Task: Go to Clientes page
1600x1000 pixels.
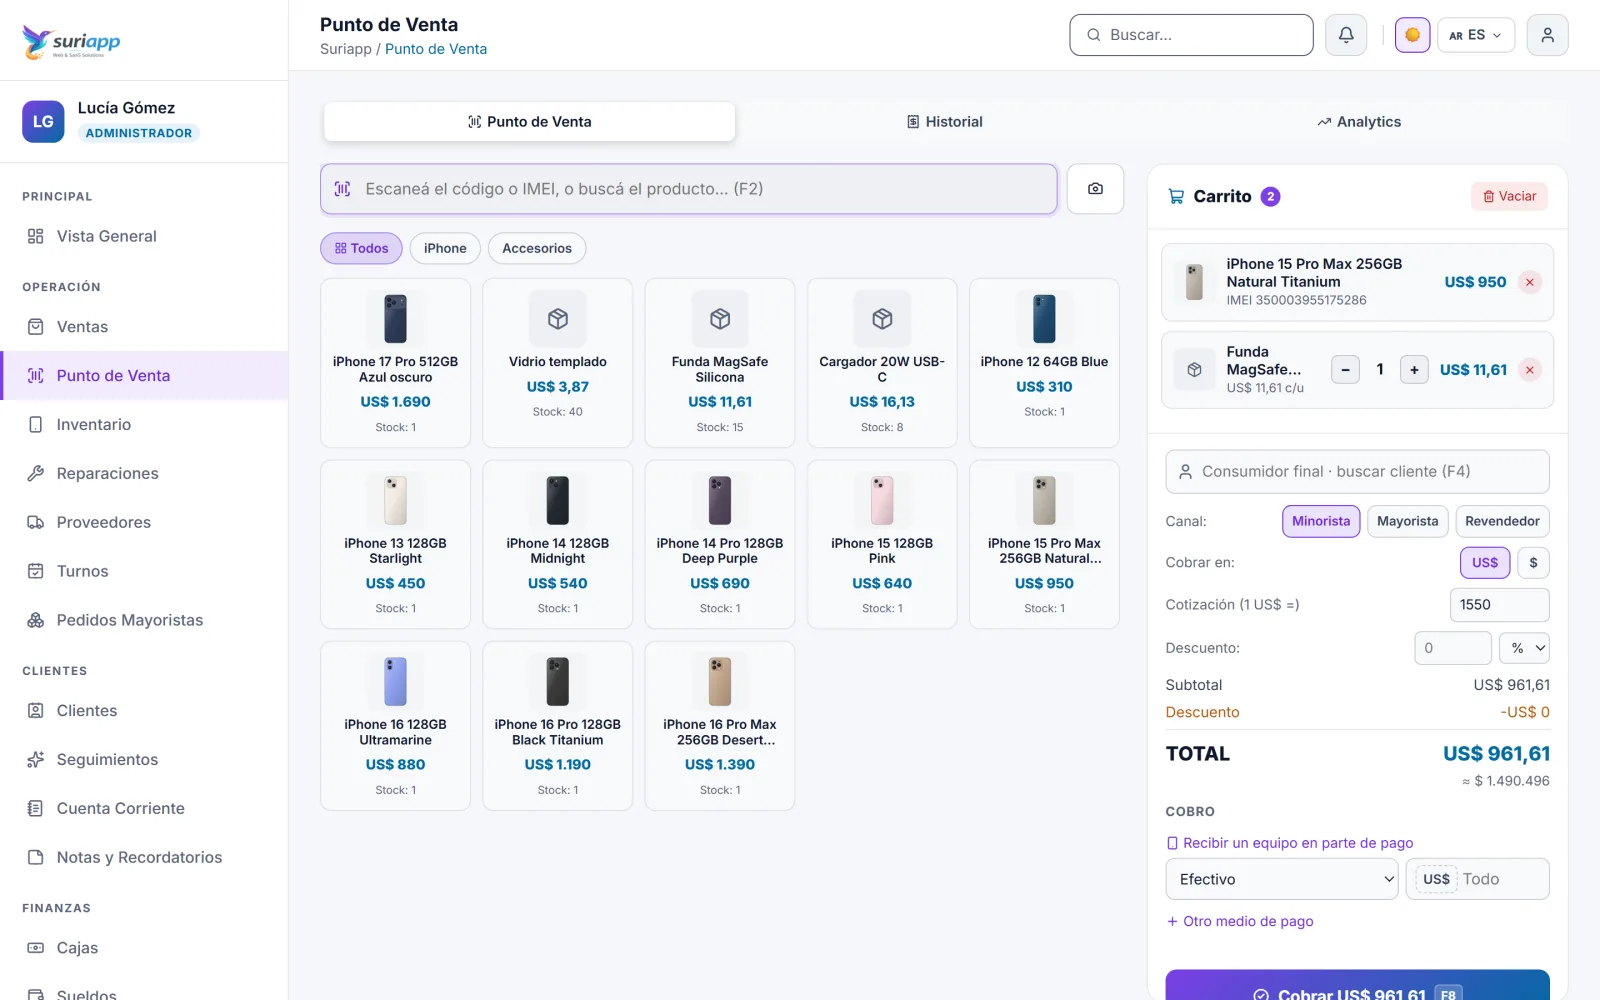Action: [144, 711]
